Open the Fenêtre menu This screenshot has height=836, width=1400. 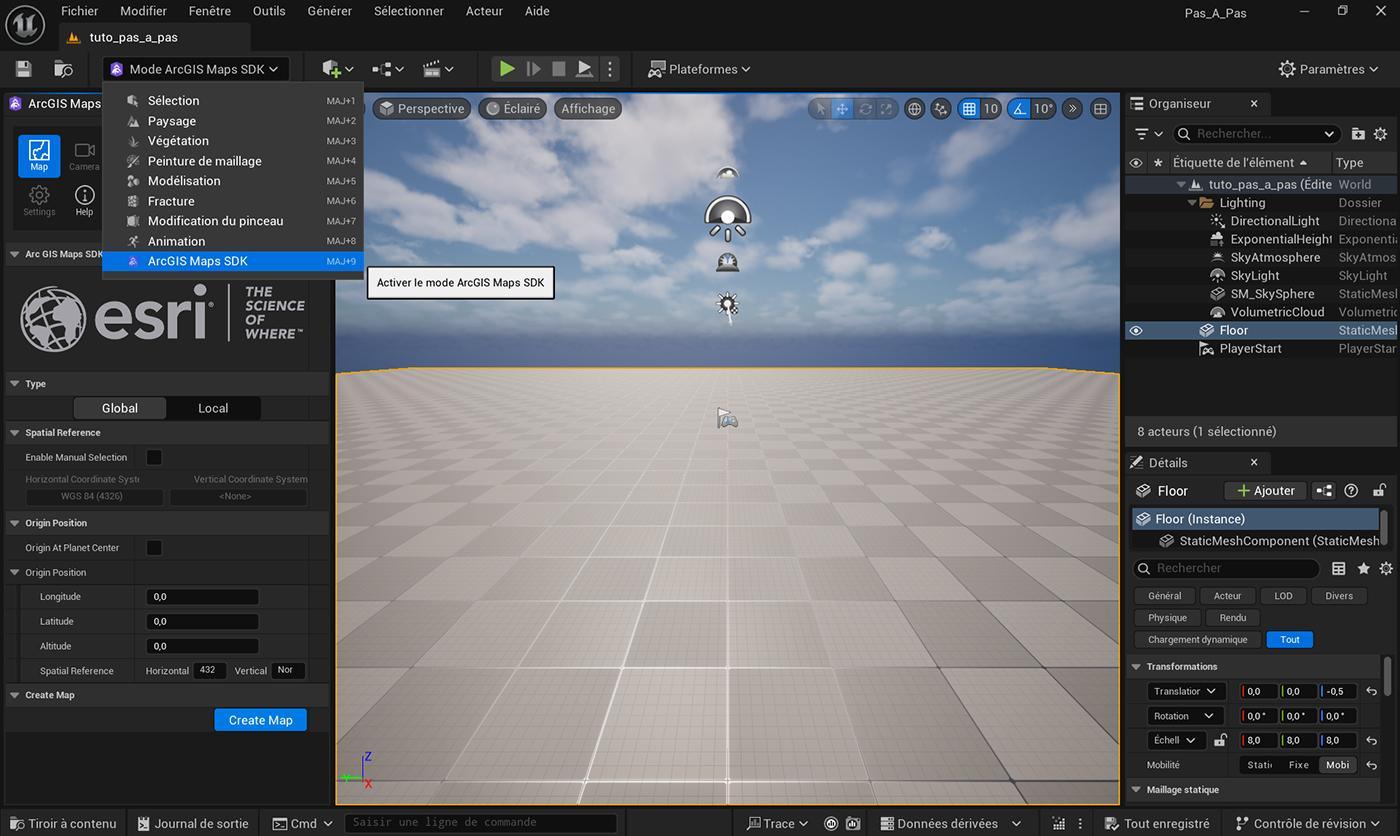tap(209, 11)
